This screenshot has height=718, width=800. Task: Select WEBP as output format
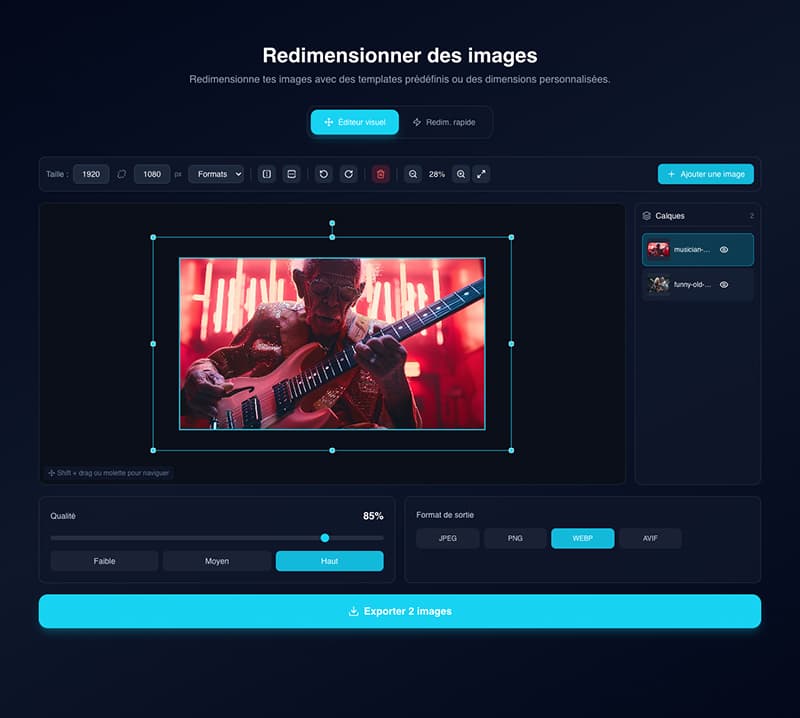click(582, 538)
